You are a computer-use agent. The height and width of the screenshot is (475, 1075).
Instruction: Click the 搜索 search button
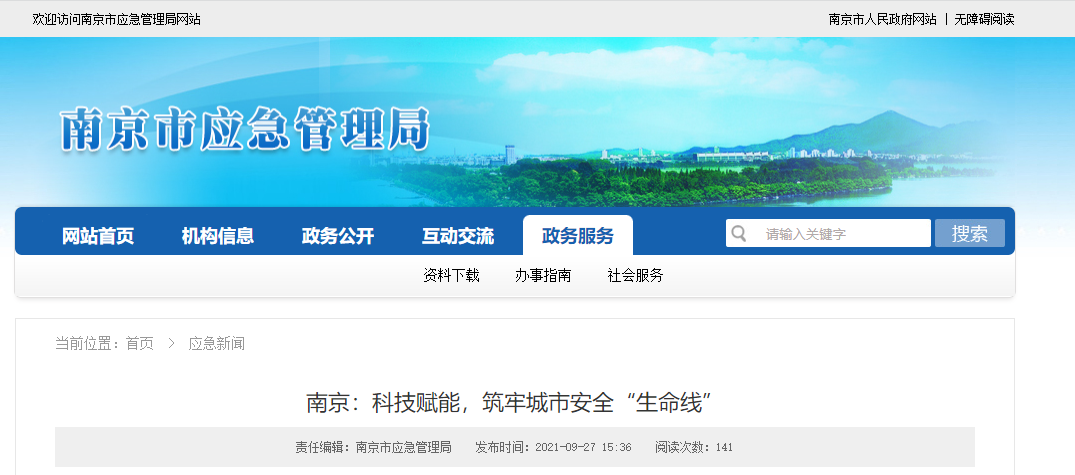(969, 233)
